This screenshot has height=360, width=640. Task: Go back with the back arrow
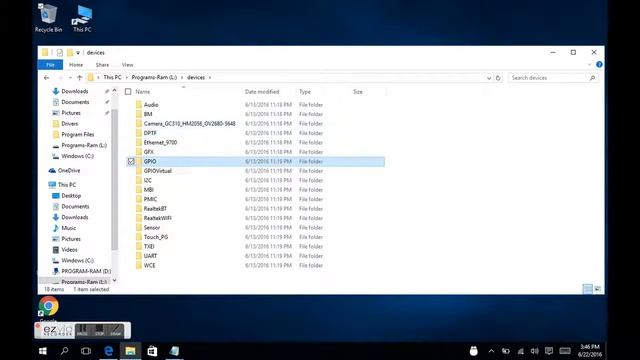(47, 78)
